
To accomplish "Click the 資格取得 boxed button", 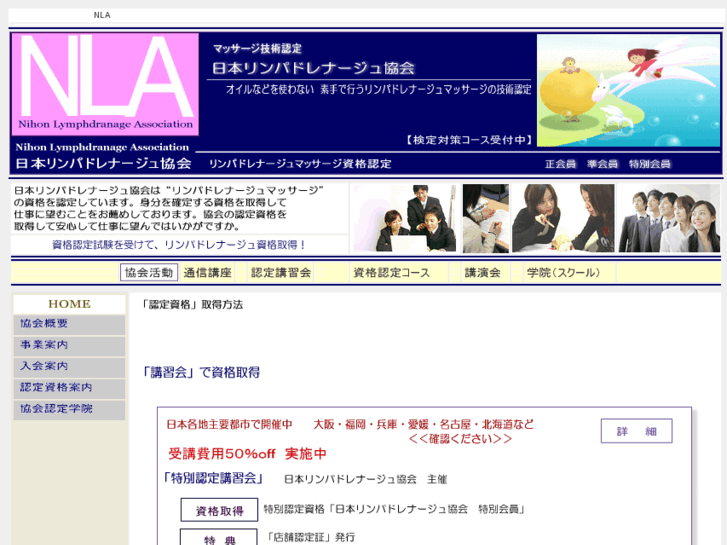I will click(219, 510).
